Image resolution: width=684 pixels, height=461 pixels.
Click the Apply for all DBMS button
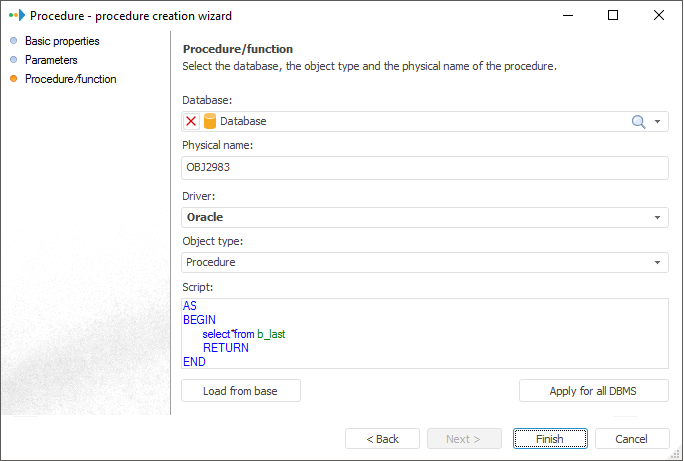(594, 391)
